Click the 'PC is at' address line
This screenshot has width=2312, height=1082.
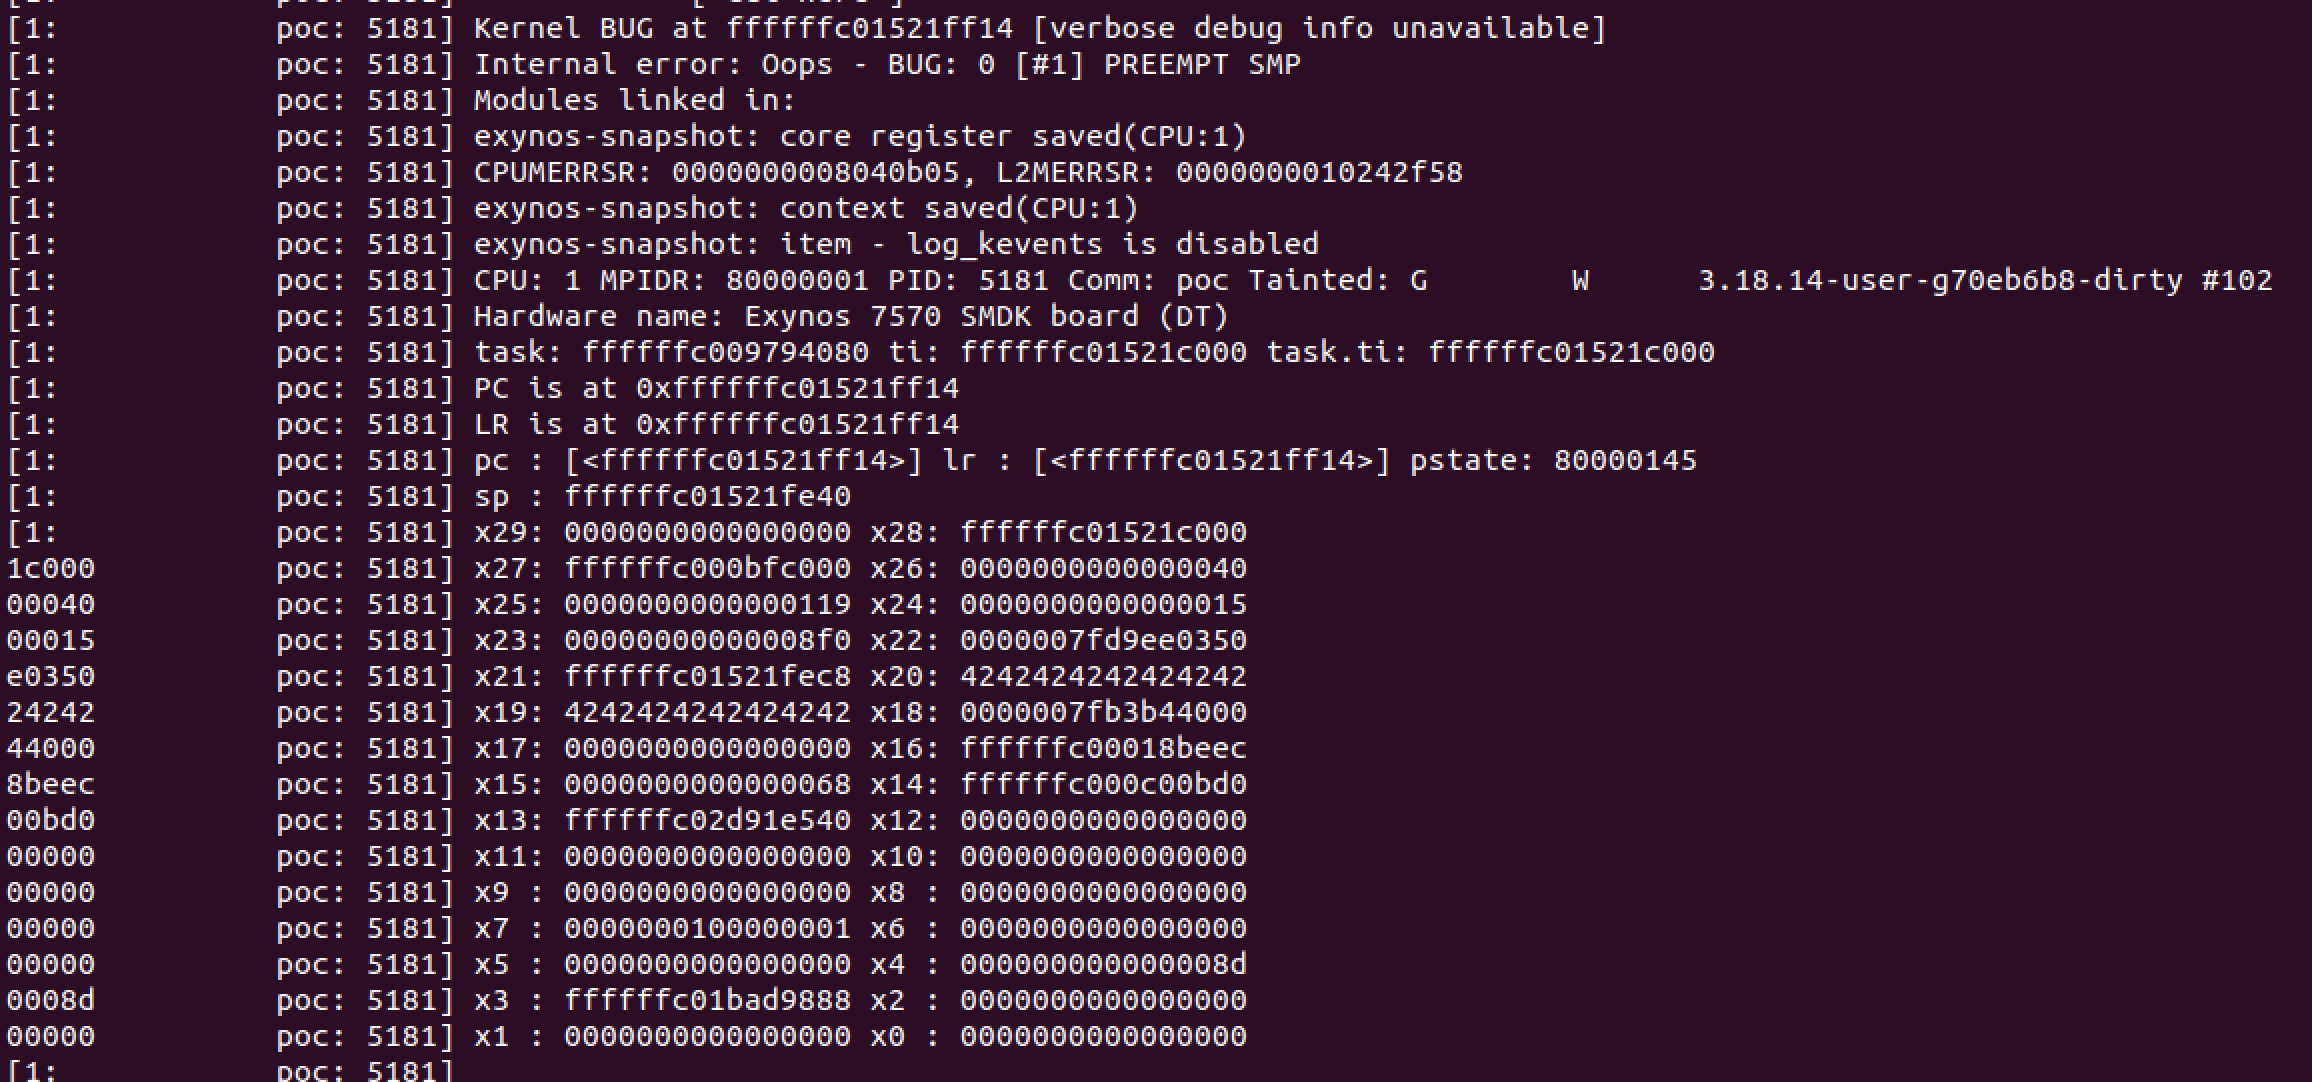tap(716, 388)
